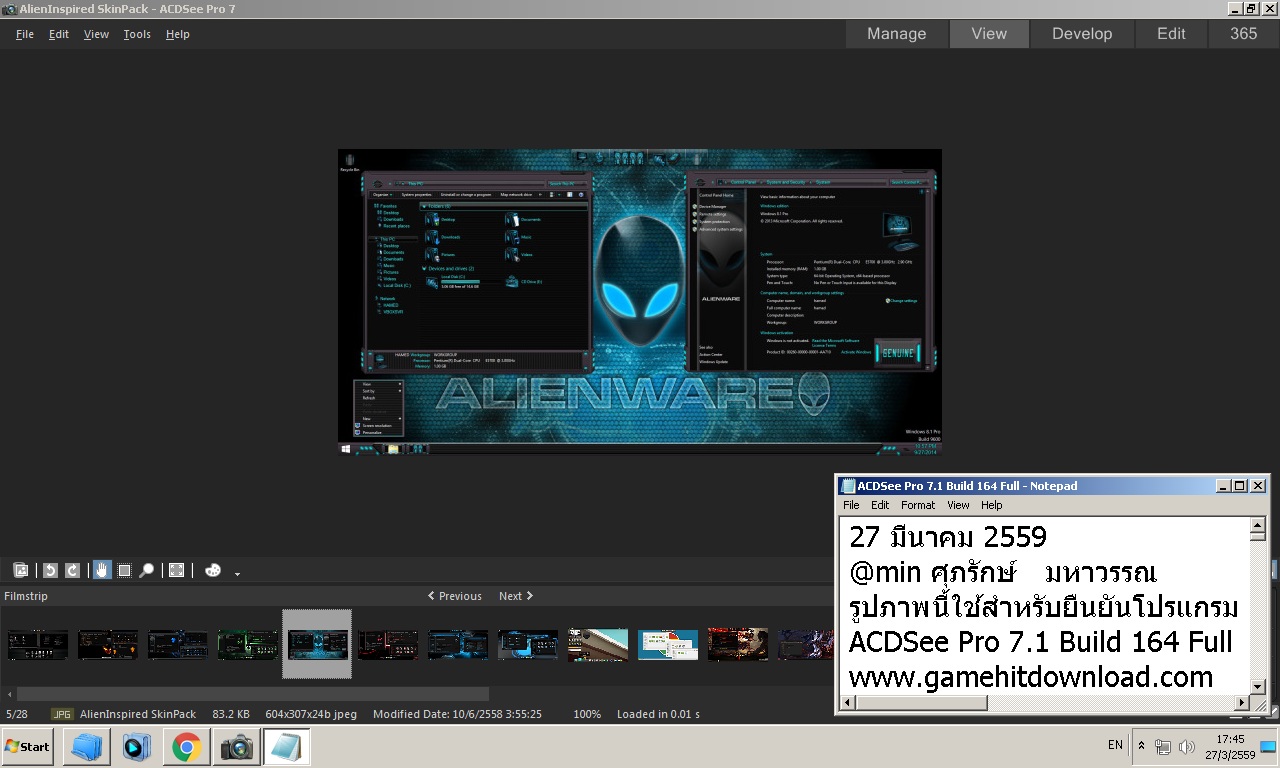This screenshot has height=768, width=1280.
Task: Click Notepad horizontal scrollbar right arrow
Action: [1242, 703]
